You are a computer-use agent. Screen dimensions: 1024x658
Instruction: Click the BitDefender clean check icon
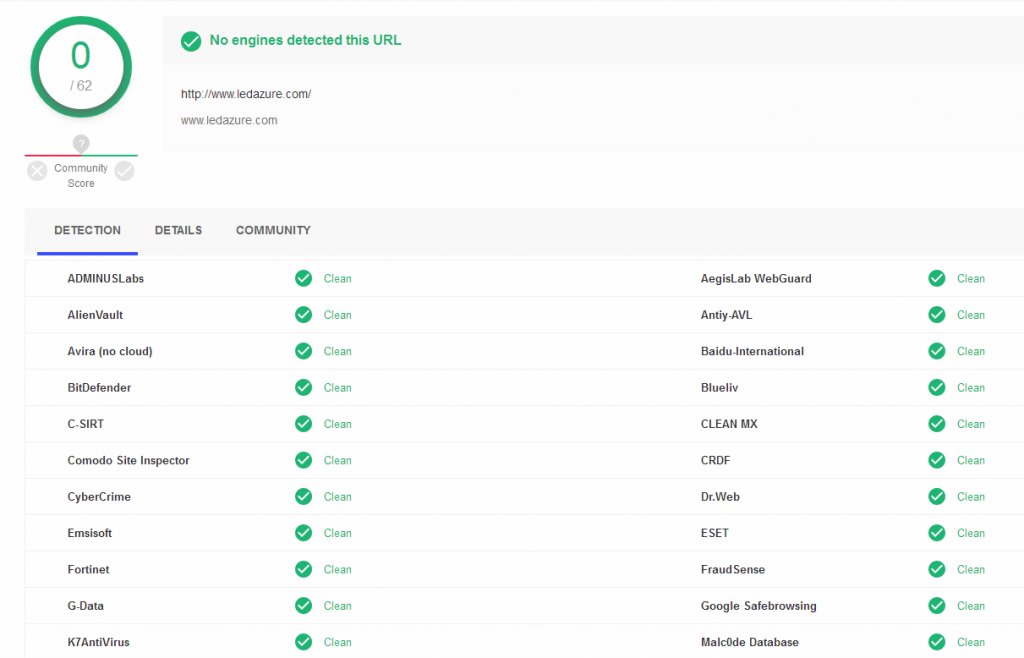tap(304, 388)
